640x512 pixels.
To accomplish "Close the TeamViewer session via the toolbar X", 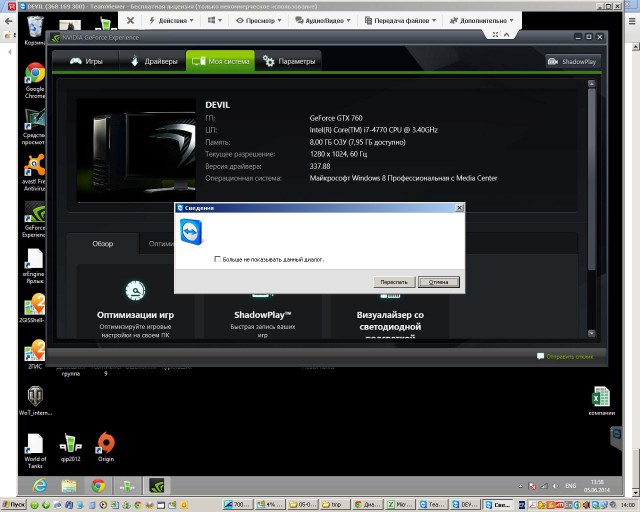I will pos(130,20).
